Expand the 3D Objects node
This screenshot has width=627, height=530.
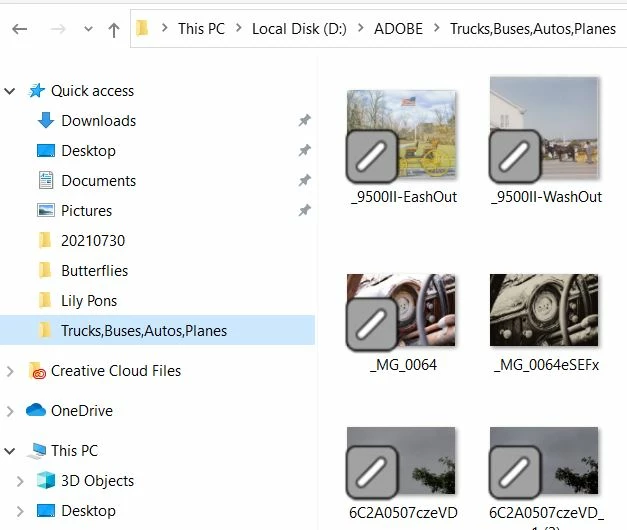coord(20,481)
